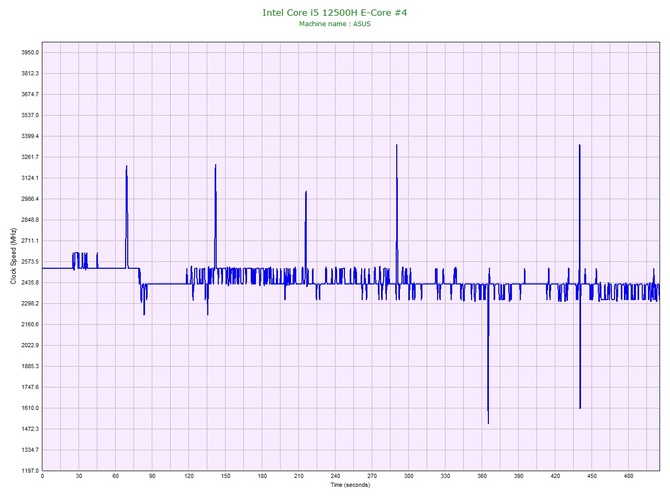Click the Clock Speed (MHz) axis label
The image size is (670, 502).
(x=13, y=256)
